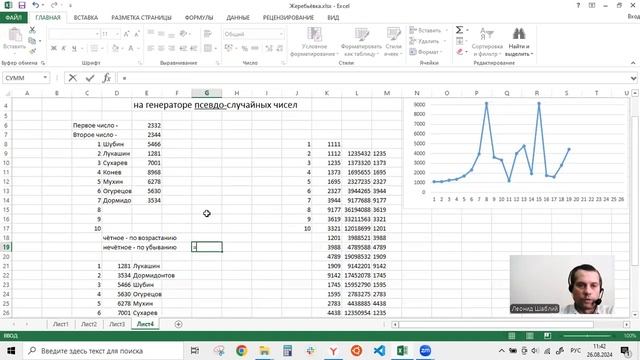Expand the formula bar with chevron
The height and width of the screenshot is (360, 640).
pos(633,78)
